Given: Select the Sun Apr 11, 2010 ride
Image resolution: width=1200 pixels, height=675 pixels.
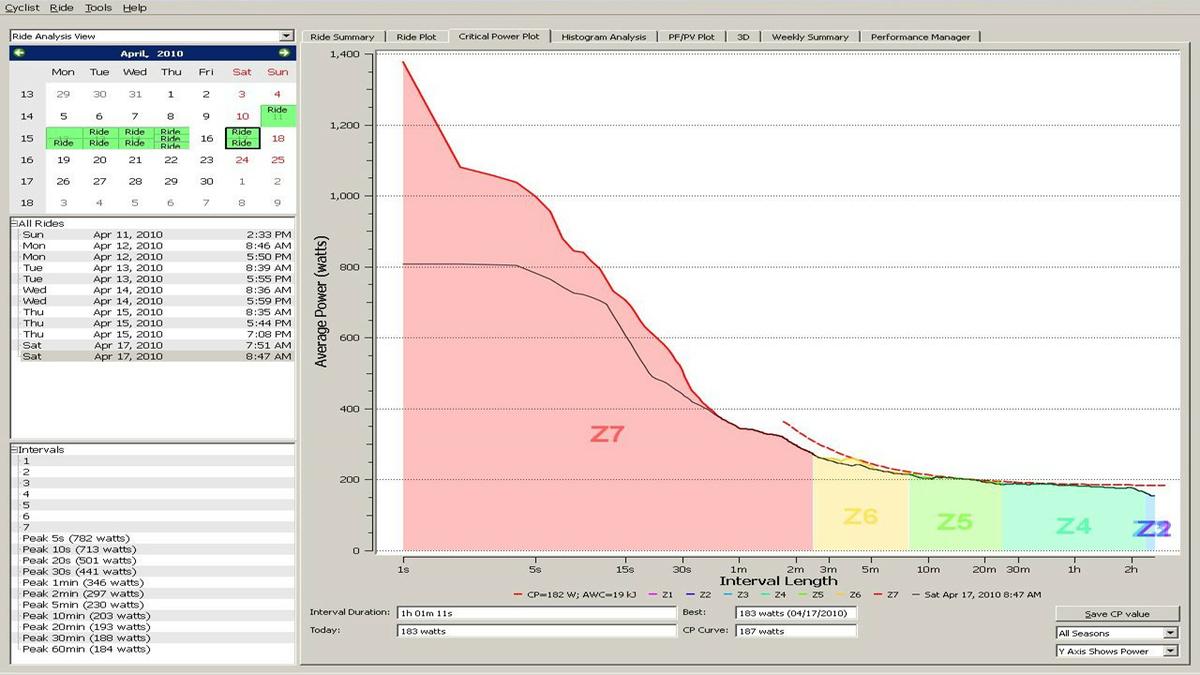Looking at the screenshot, I should [x=156, y=234].
